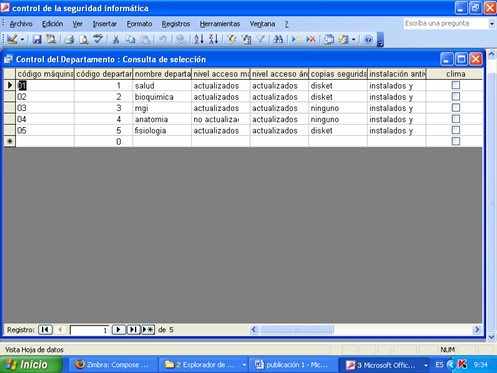
Task: Sort ascending with the A-Z icon
Action: pyautogui.click(x=199, y=39)
